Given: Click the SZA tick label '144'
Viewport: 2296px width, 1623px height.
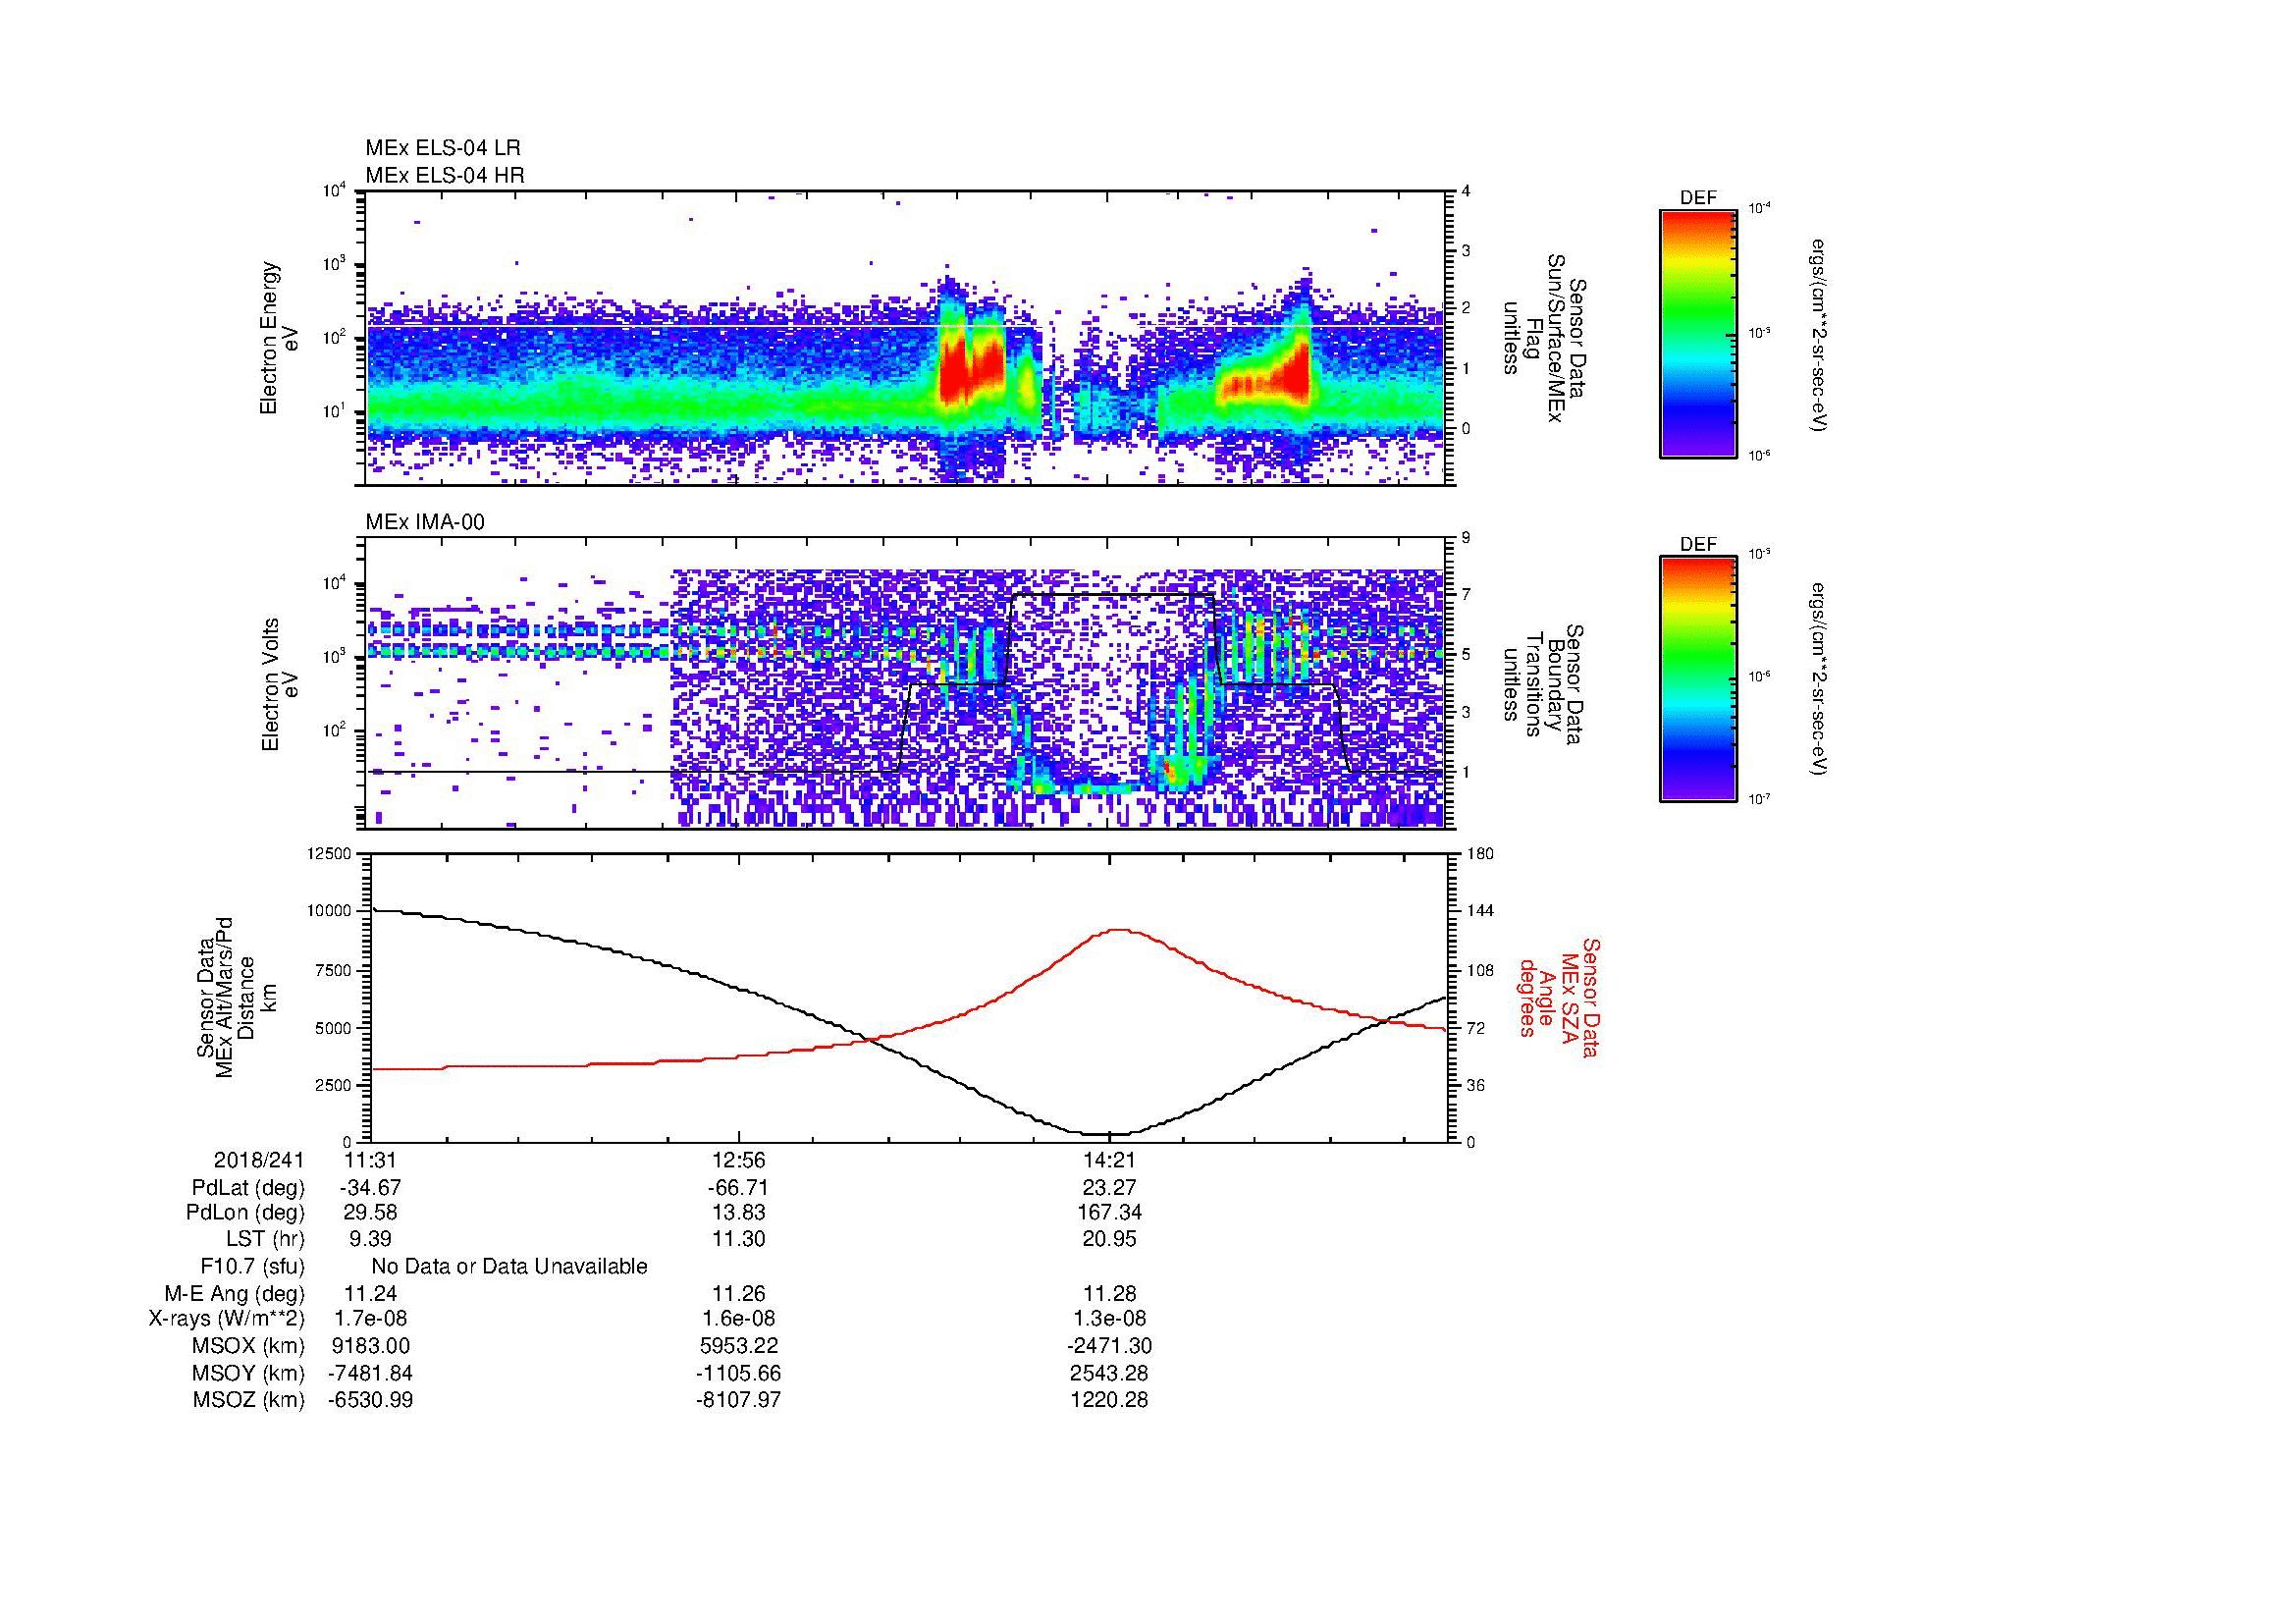Looking at the screenshot, I should click(1480, 911).
